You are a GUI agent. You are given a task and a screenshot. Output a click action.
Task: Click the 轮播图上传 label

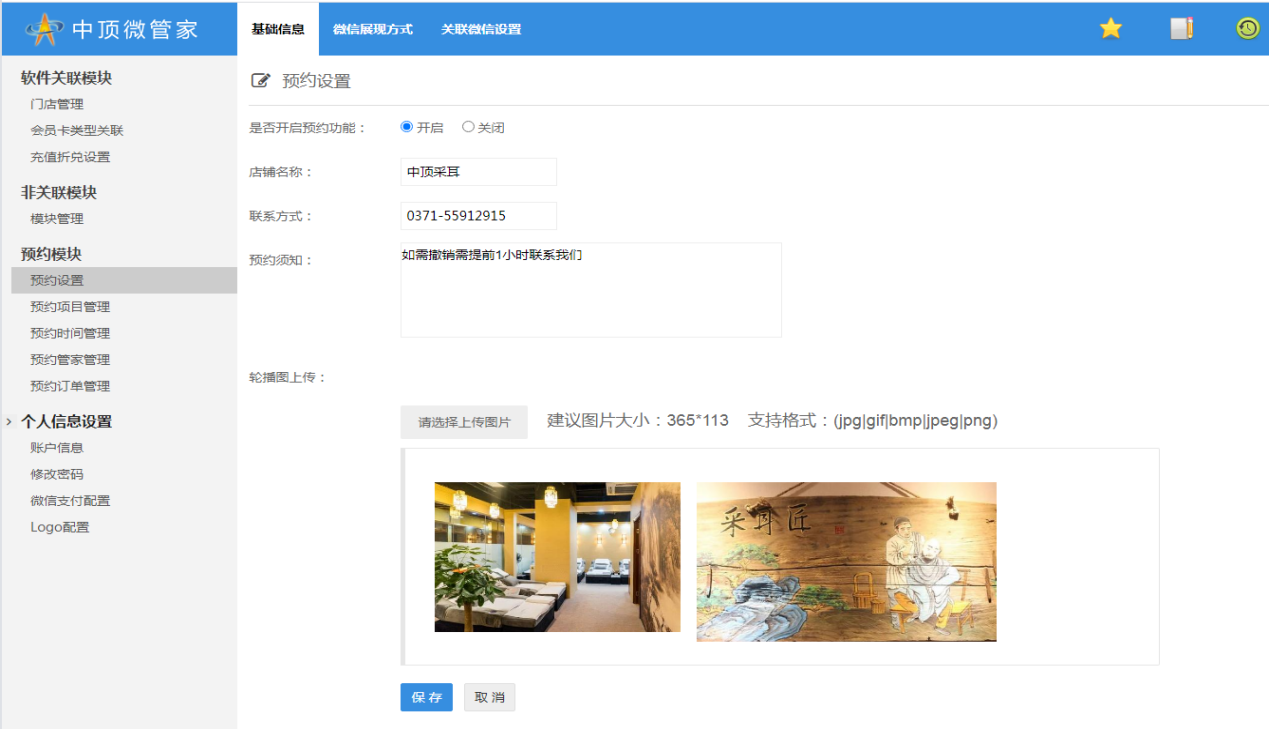click(288, 378)
